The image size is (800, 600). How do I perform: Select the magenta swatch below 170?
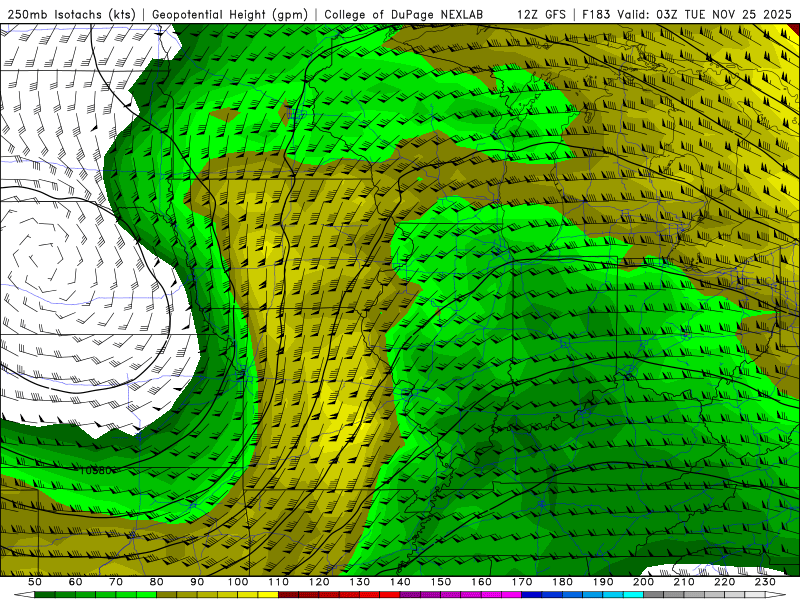point(512,594)
